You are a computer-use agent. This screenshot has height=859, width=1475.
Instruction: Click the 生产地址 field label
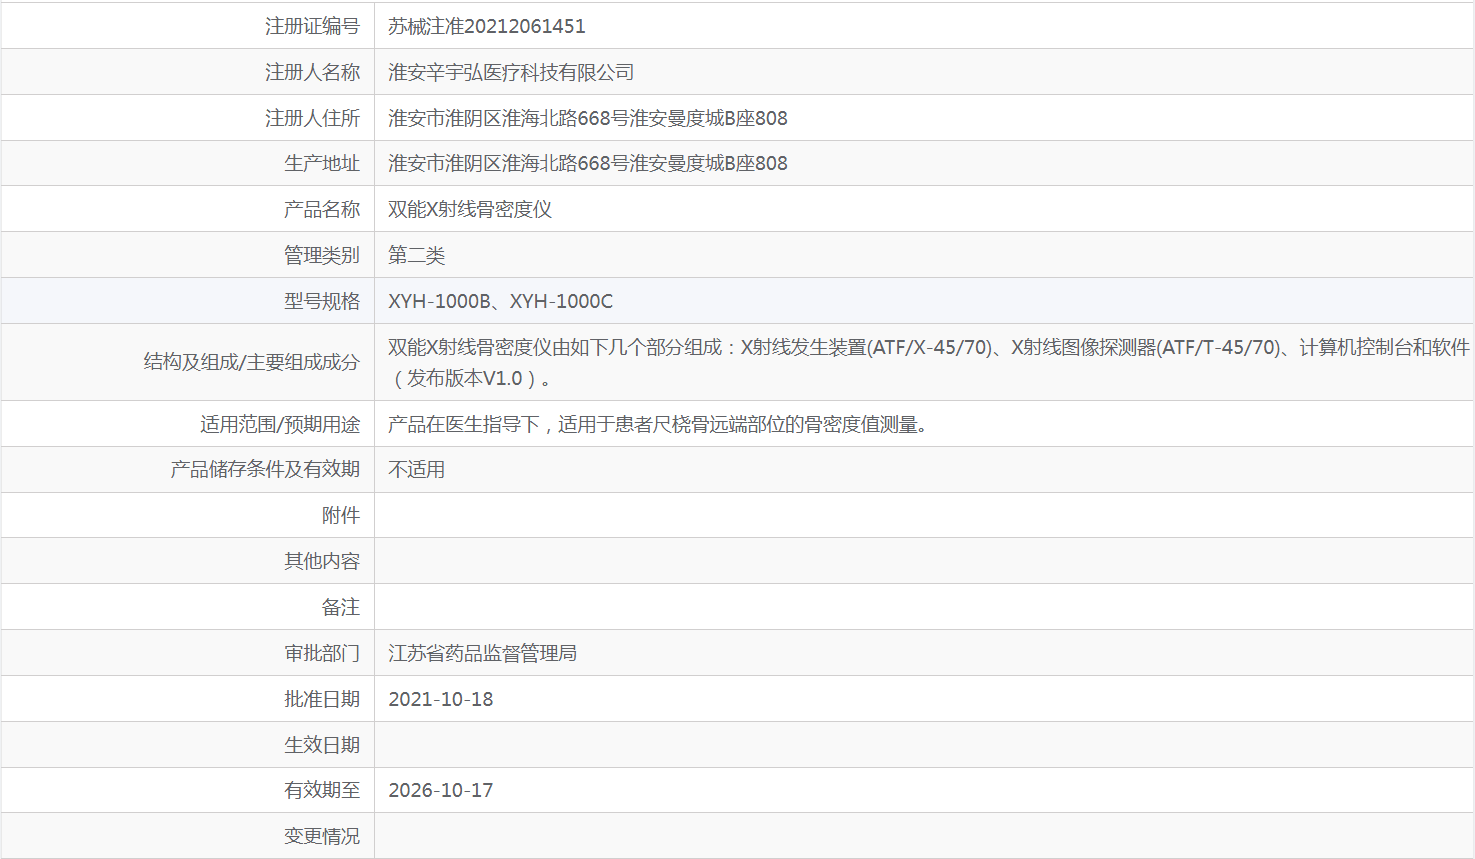click(x=322, y=163)
